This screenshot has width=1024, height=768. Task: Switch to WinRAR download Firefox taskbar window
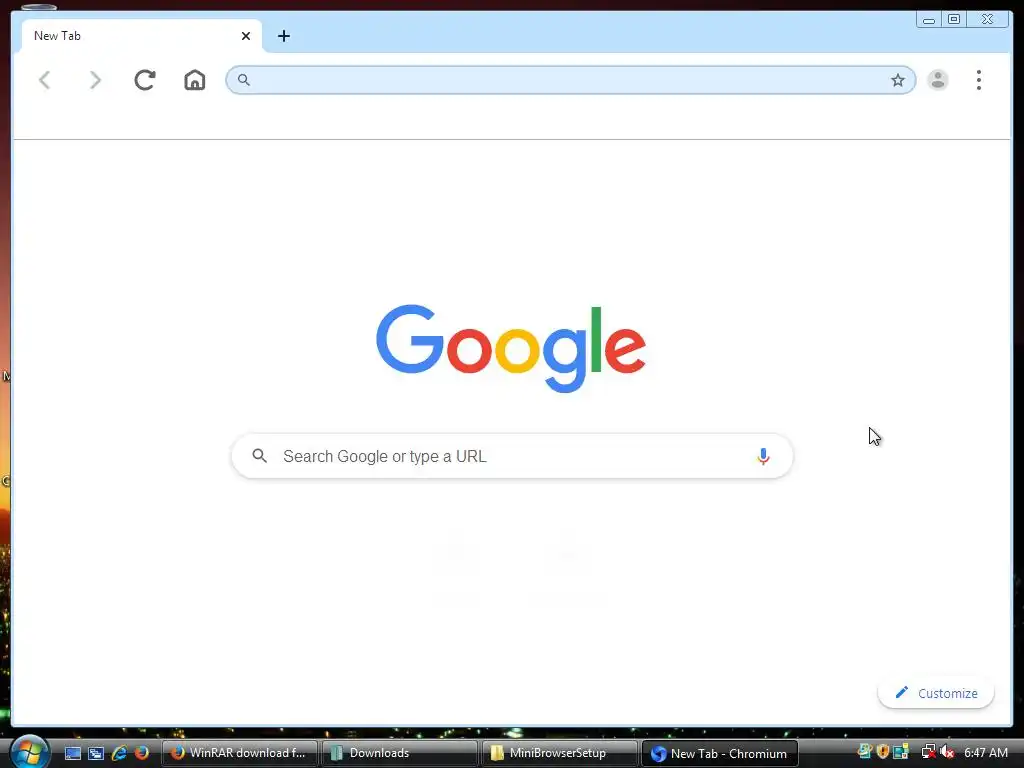coord(240,753)
